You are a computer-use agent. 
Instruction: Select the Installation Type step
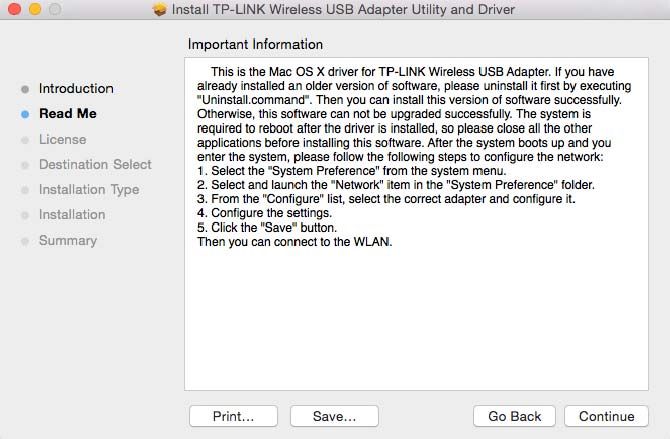(x=89, y=189)
